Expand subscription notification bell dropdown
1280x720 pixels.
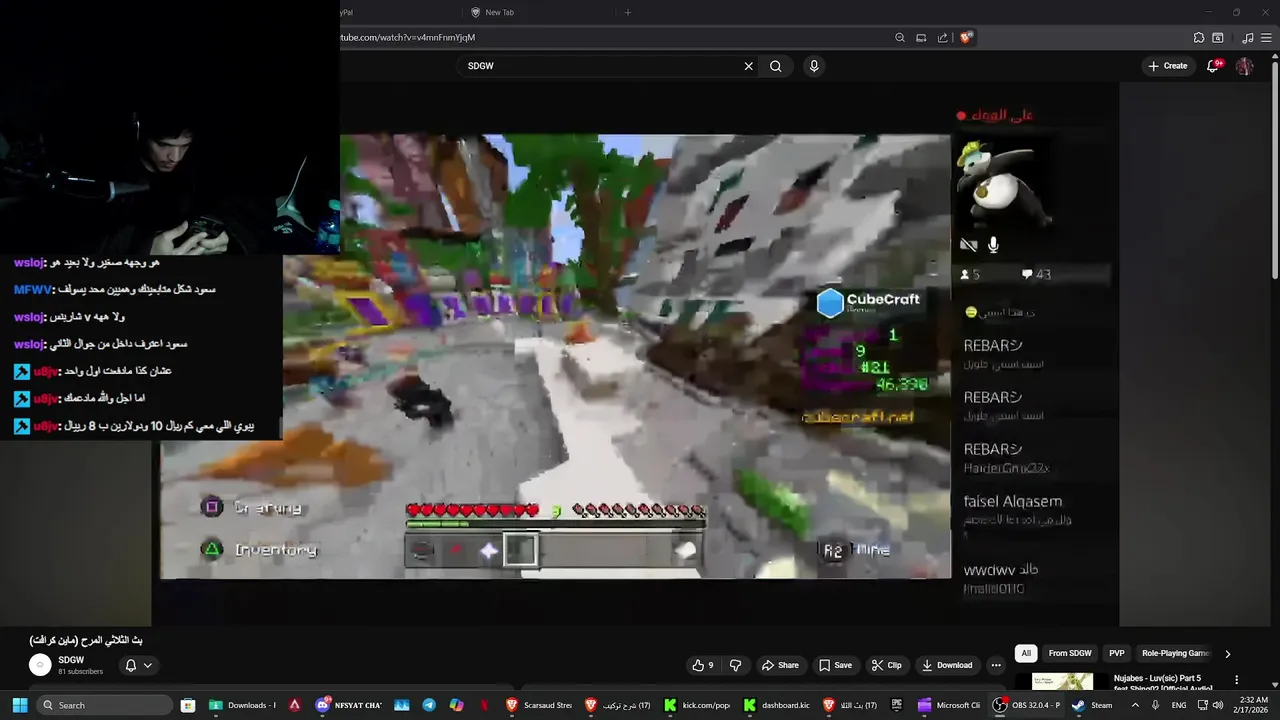(139, 665)
